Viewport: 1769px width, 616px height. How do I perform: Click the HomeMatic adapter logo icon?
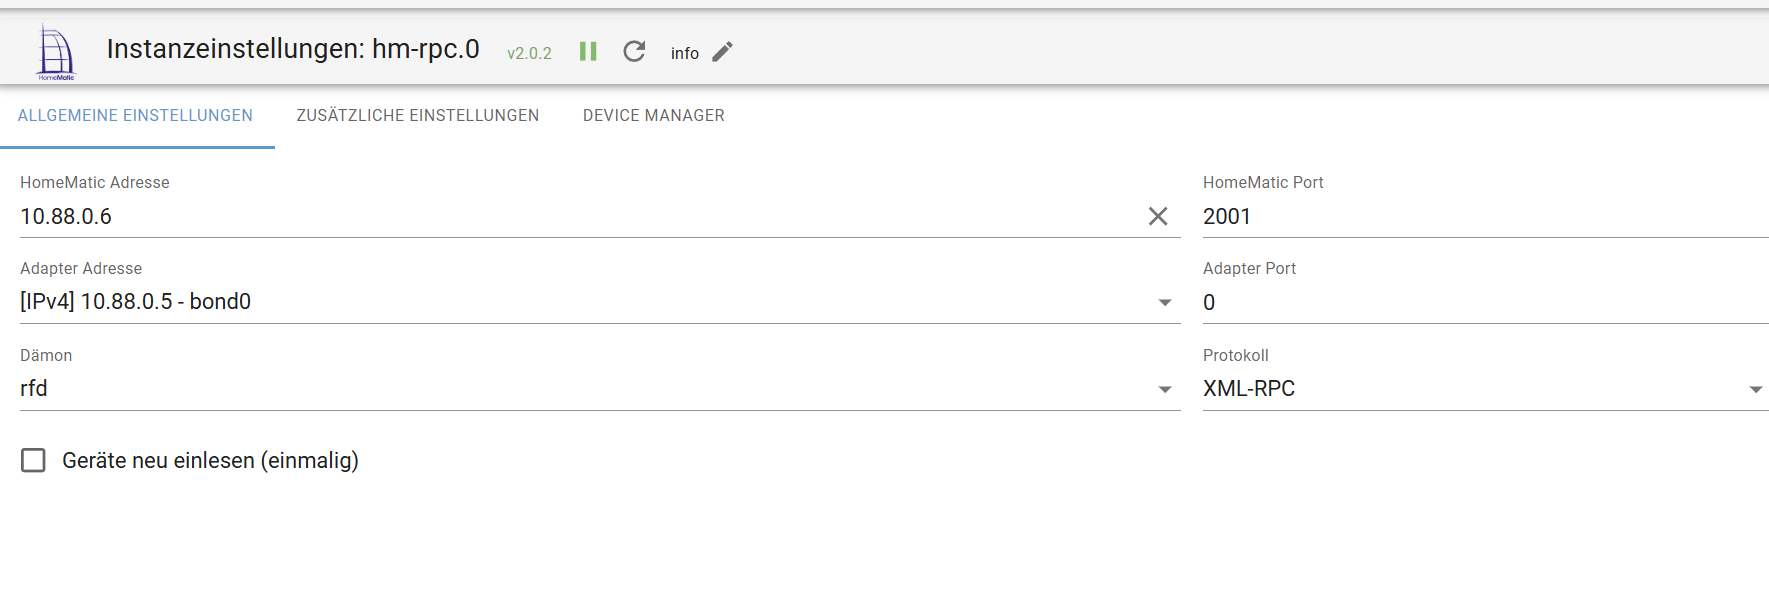pyautogui.click(x=56, y=52)
